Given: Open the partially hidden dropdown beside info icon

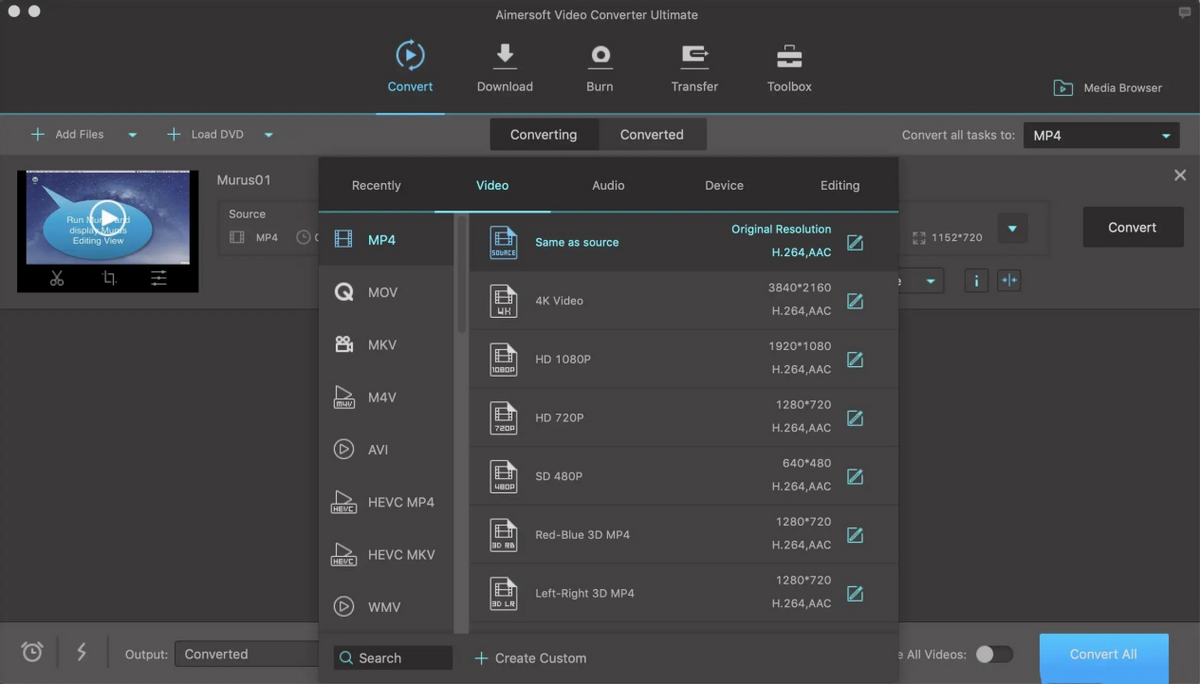Looking at the screenshot, I should click(921, 281).
